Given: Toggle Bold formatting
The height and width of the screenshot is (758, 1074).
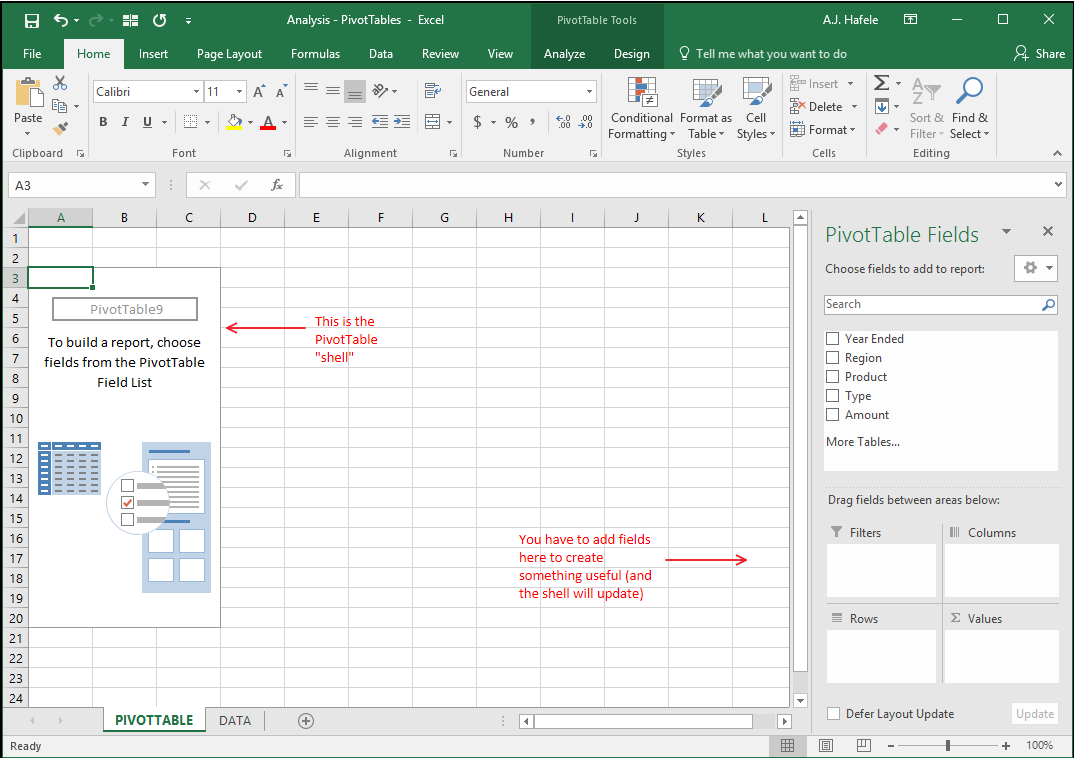Looking at the screenshot, I should click(103, 122).
